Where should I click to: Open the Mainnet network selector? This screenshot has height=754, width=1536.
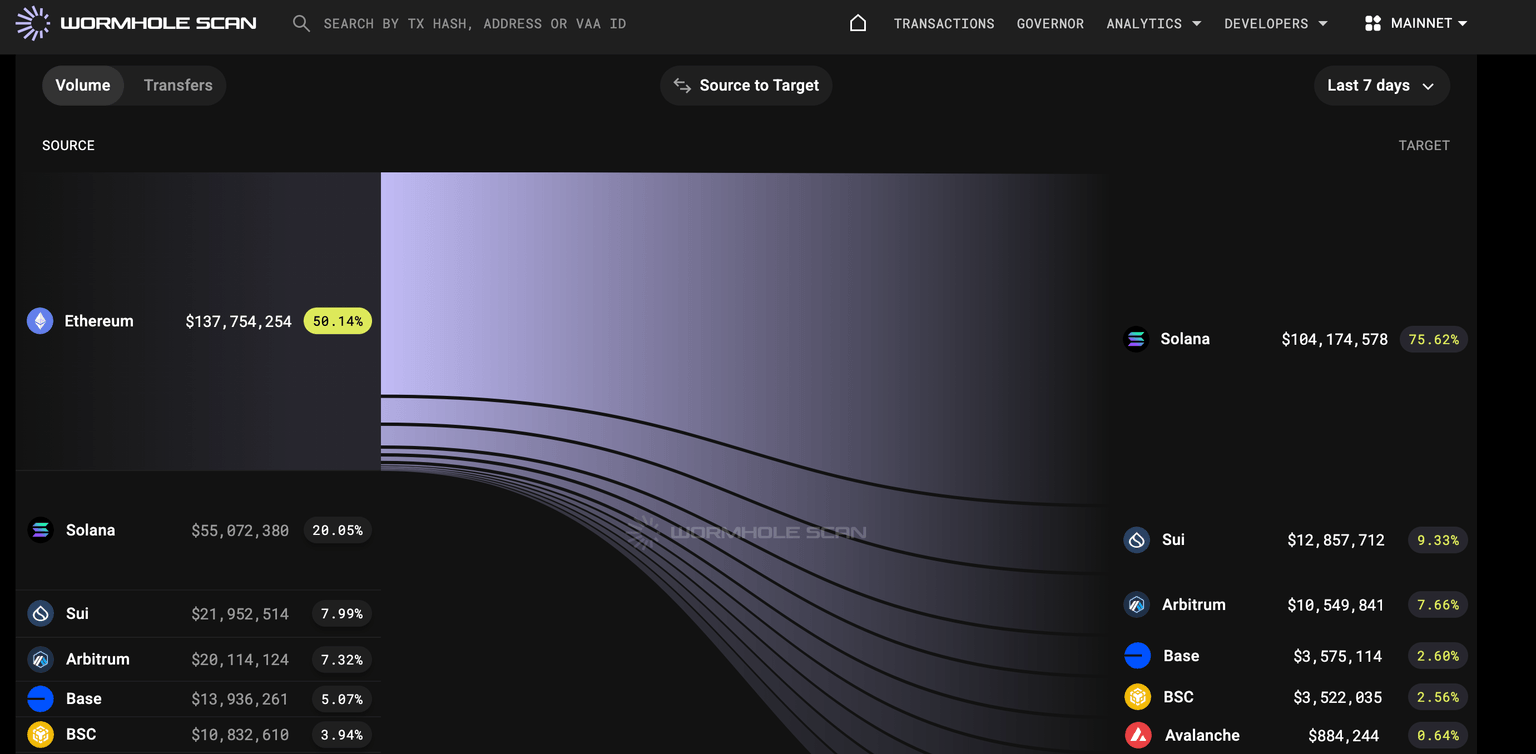tap(1415, 23)
